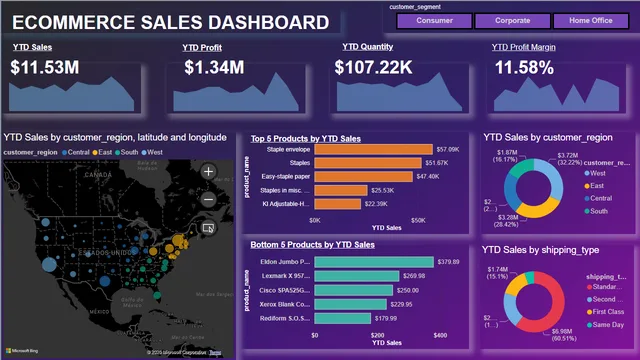Image resolution: width=640 pixels, height=360 pixels.
Task: Select Central in region donut legend
Action: pyautogui.click(x=598, y=198)
